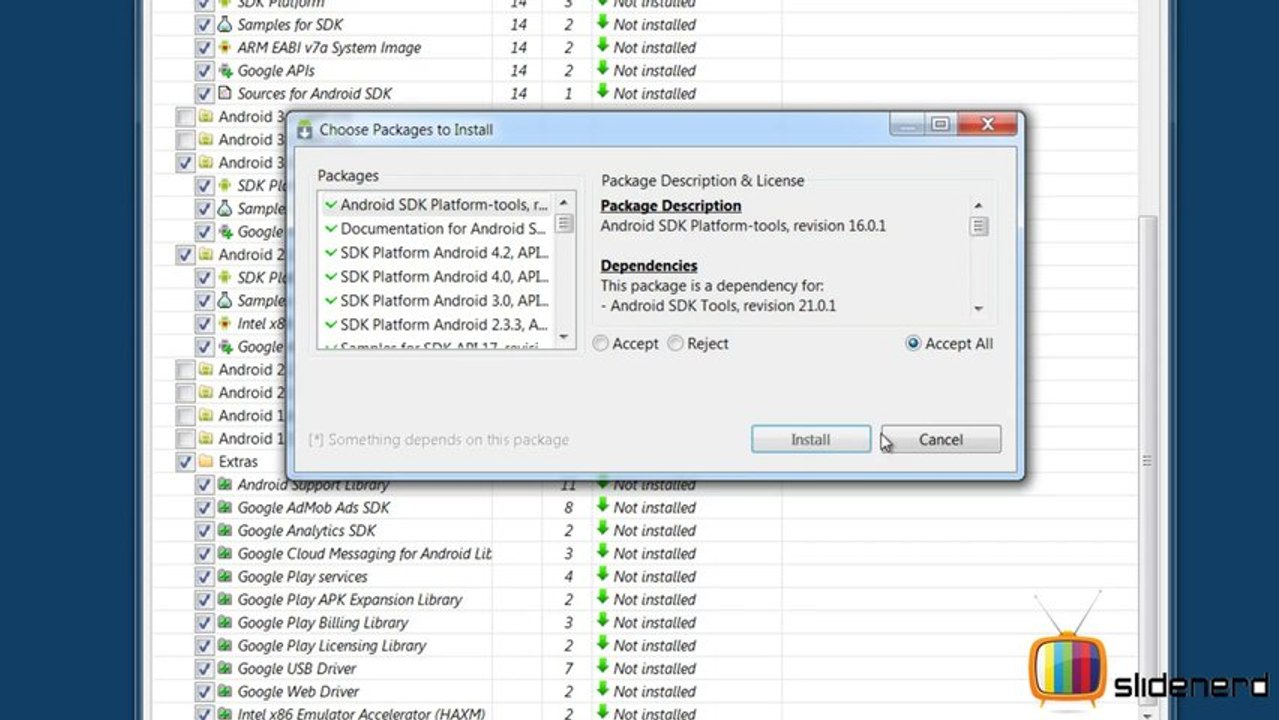Viewport: 1279px width, 720px height.
Task: Toggle the Extras folder checkbox
Action: 185,462
